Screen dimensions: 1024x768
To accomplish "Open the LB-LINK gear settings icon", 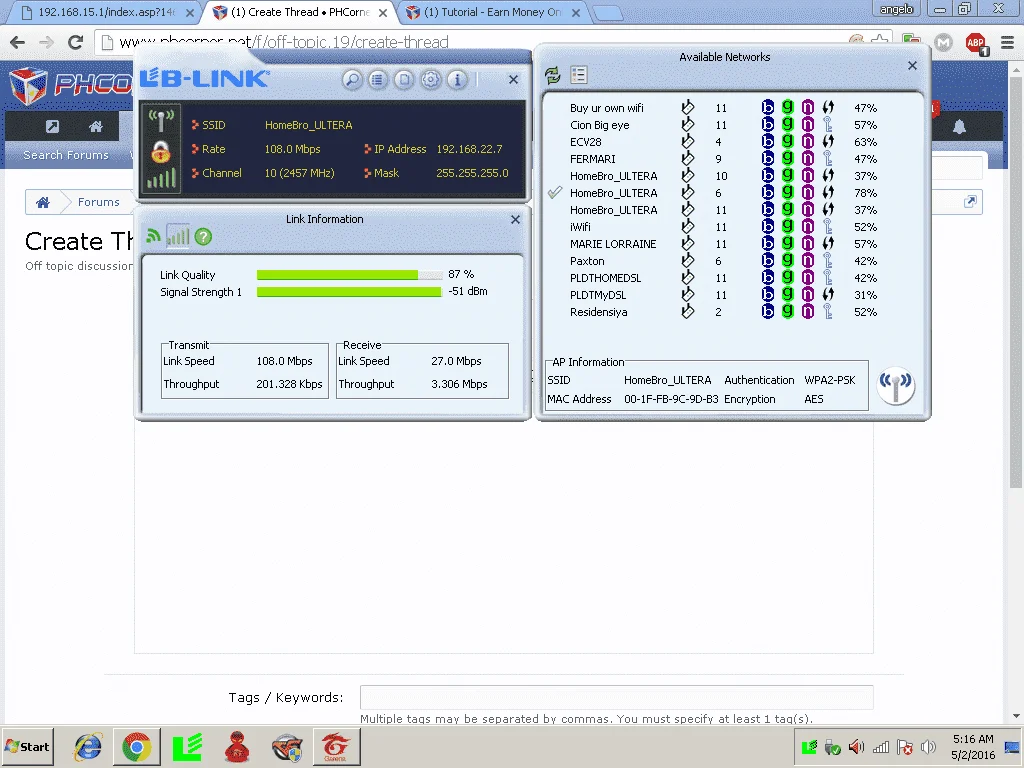I will 430,80.
